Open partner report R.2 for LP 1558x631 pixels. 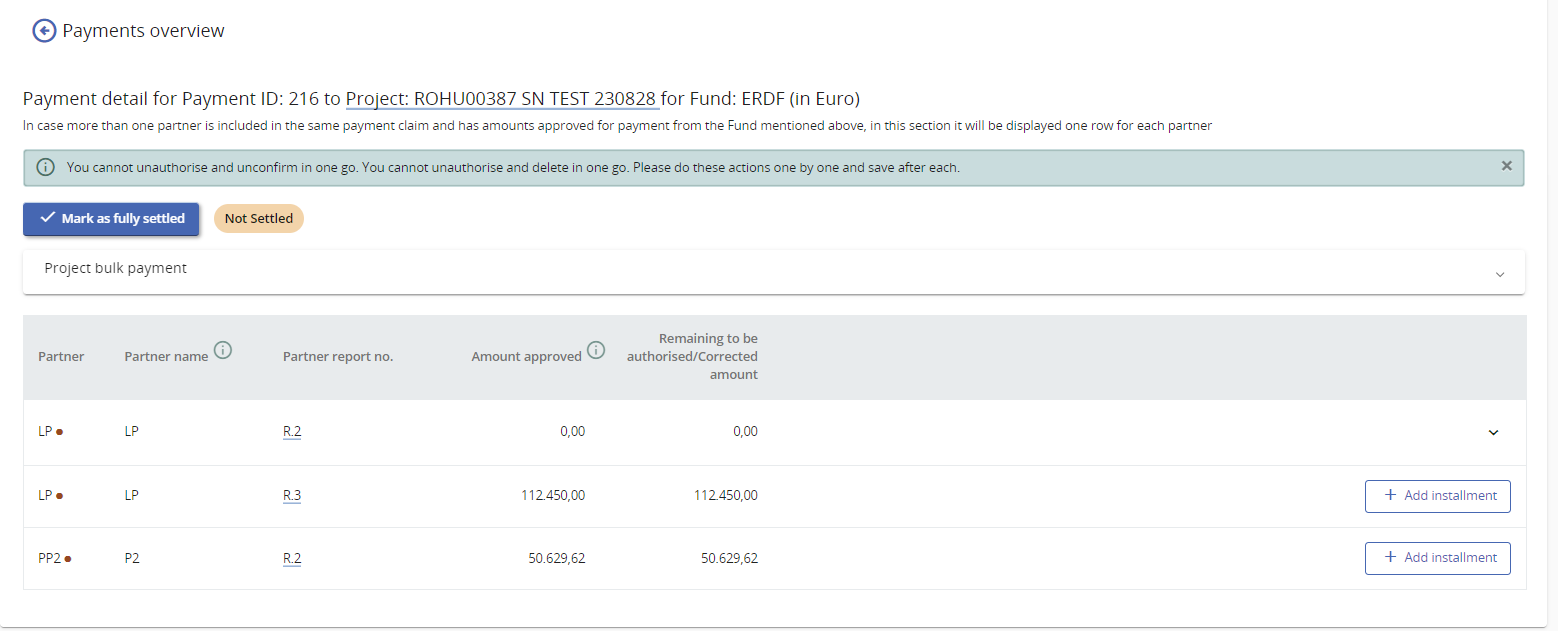tap(292, 432)
